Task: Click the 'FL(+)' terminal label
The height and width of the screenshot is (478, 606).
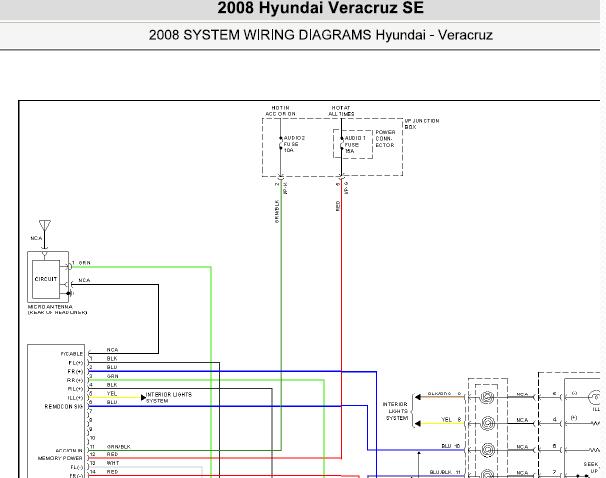Action: click(x=75, y=363)
